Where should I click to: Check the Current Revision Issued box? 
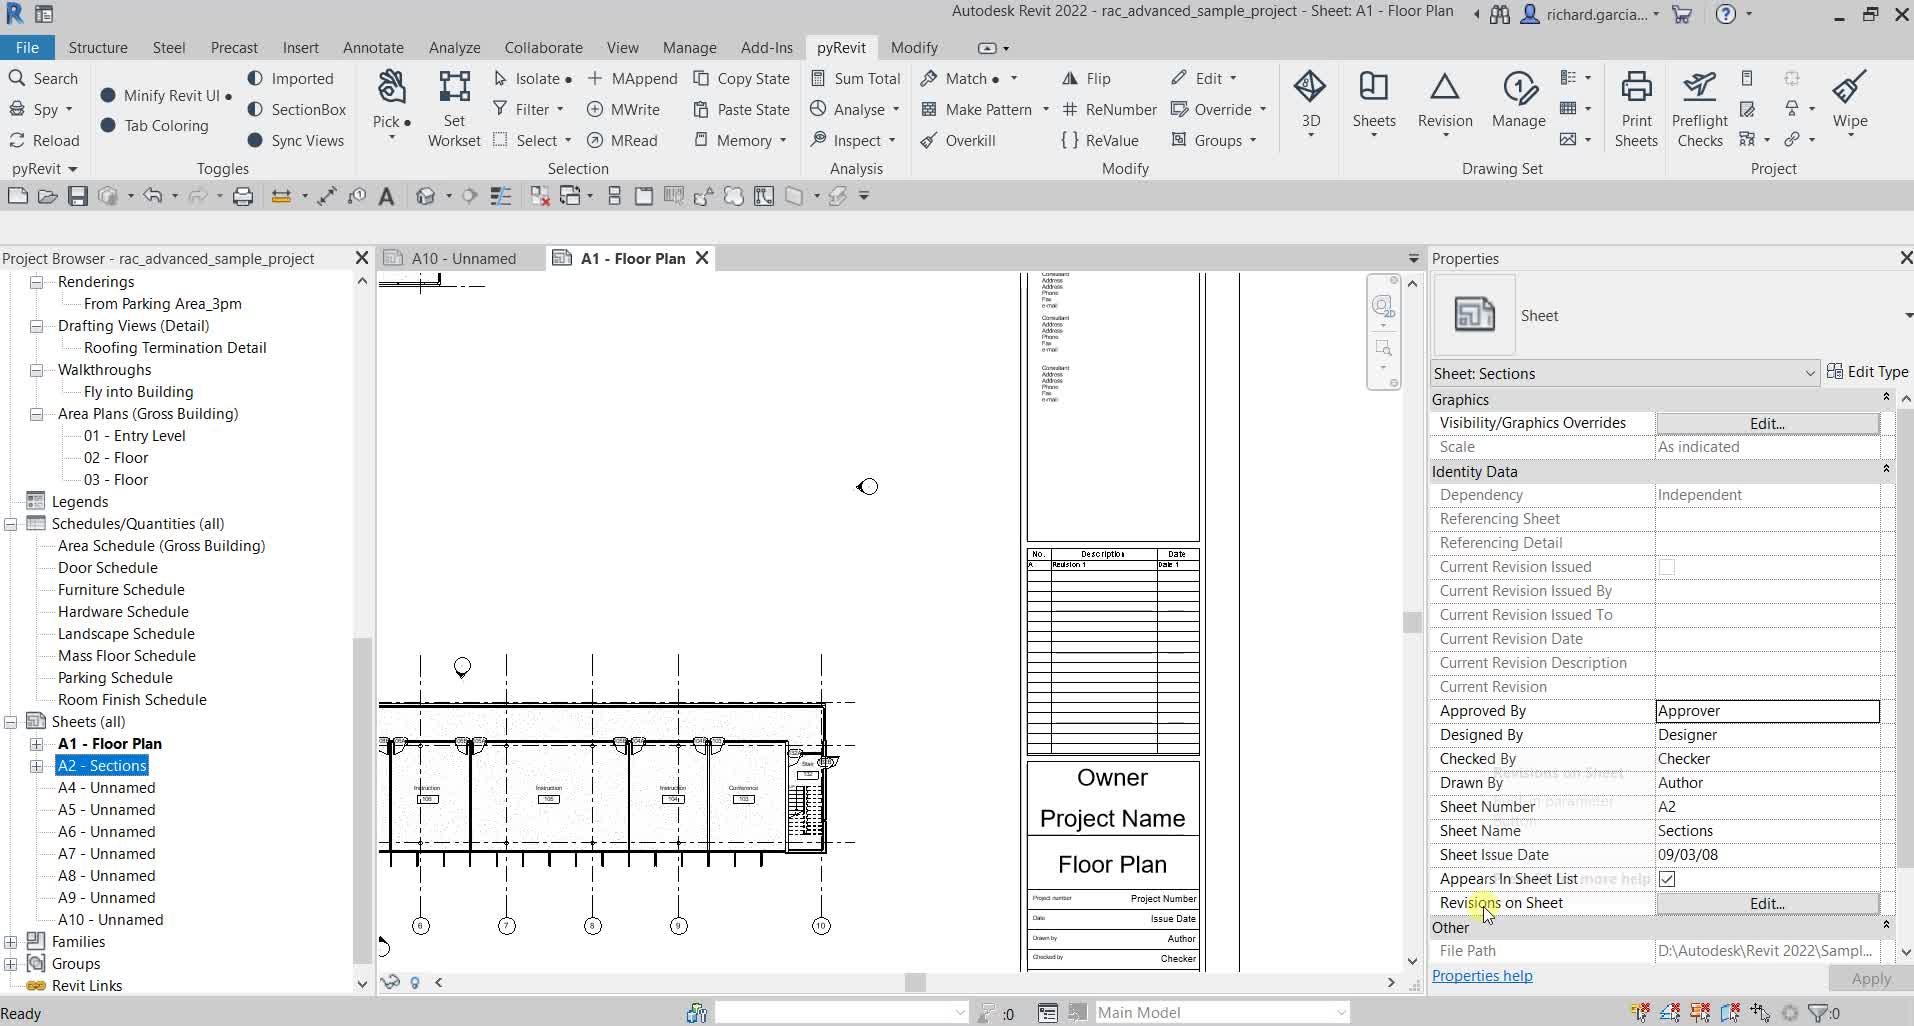coord(1666,566)
